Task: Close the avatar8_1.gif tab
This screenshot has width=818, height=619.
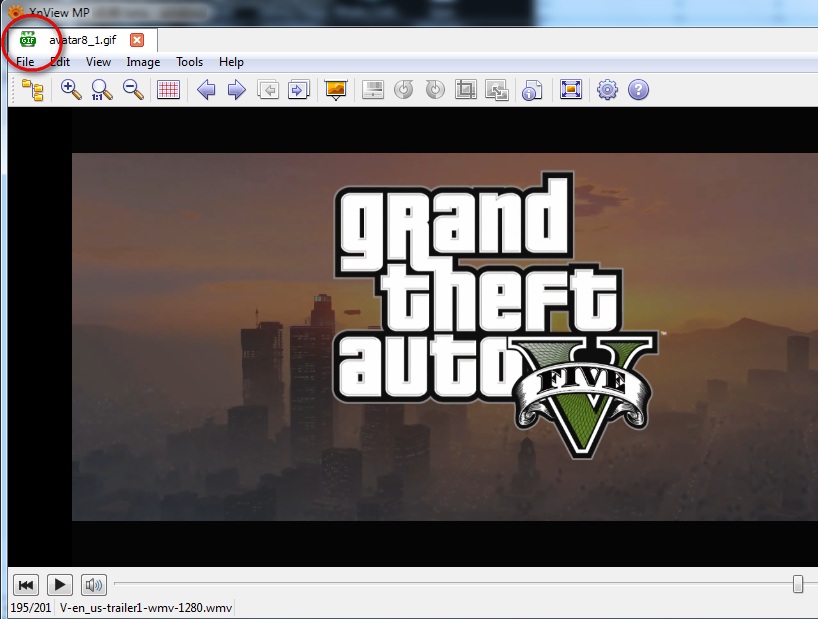Action: pos(137,40)
